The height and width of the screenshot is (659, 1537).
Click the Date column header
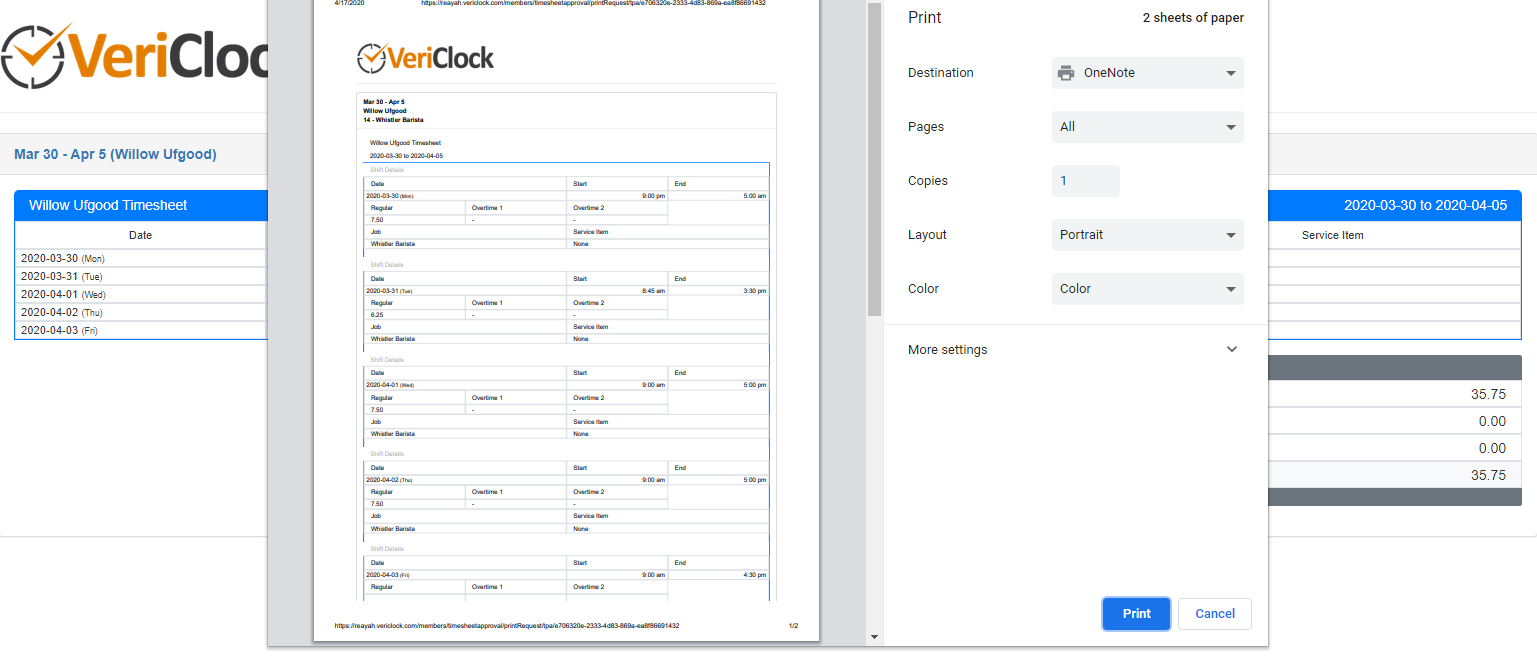click(140, 236)
